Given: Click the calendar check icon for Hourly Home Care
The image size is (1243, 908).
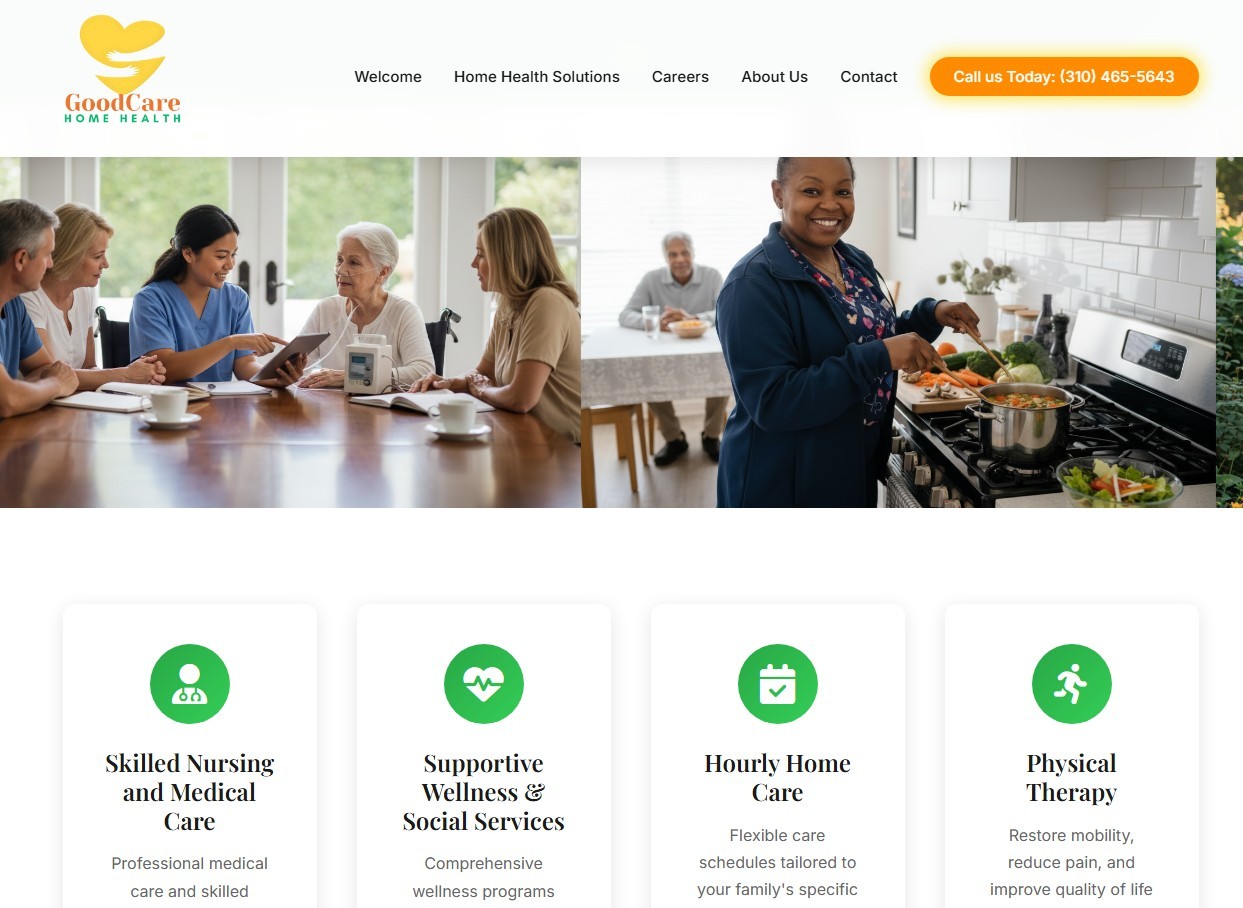Looking at the screenshot, I should click(778, 684).
